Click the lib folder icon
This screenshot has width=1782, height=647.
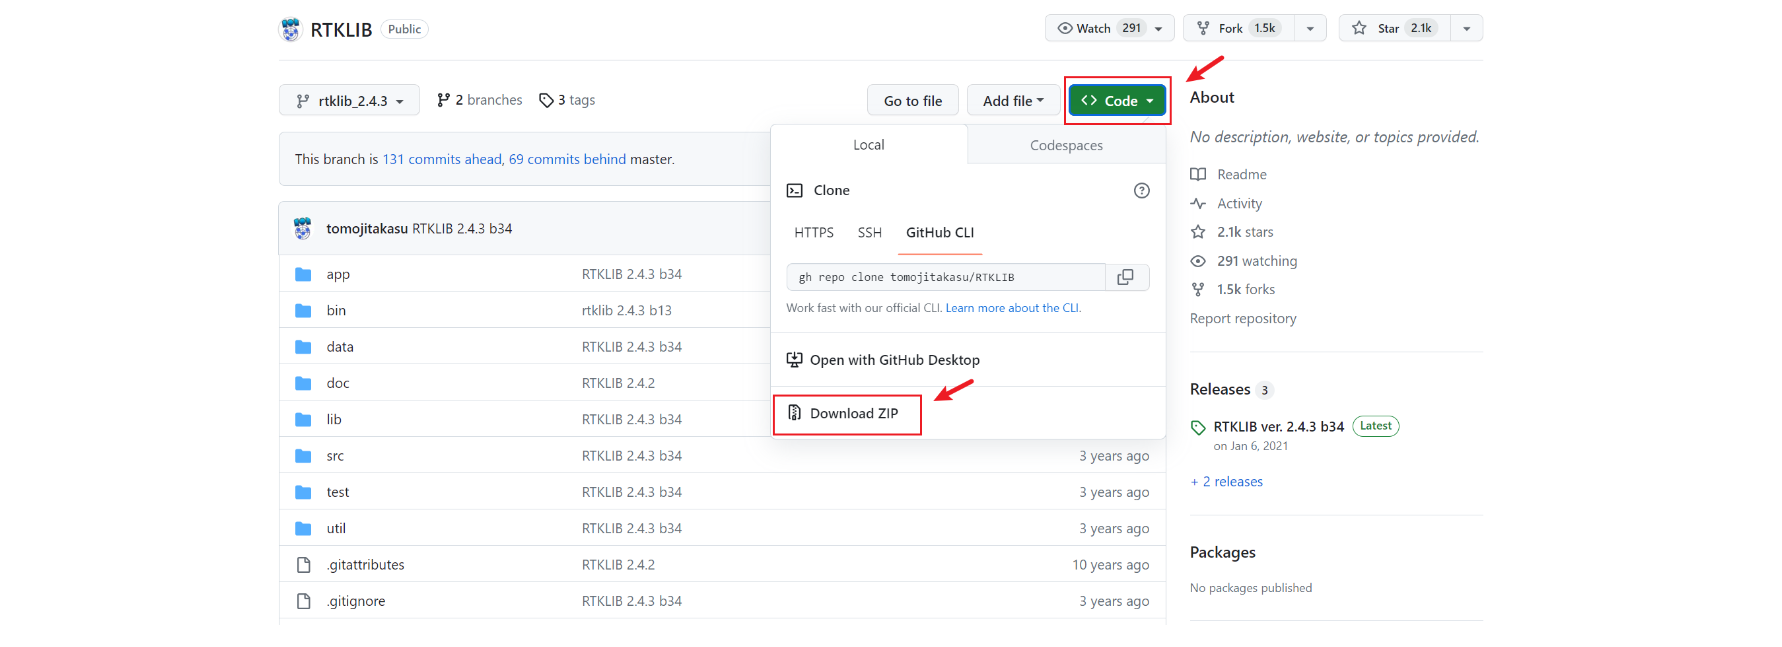point(303,419)
